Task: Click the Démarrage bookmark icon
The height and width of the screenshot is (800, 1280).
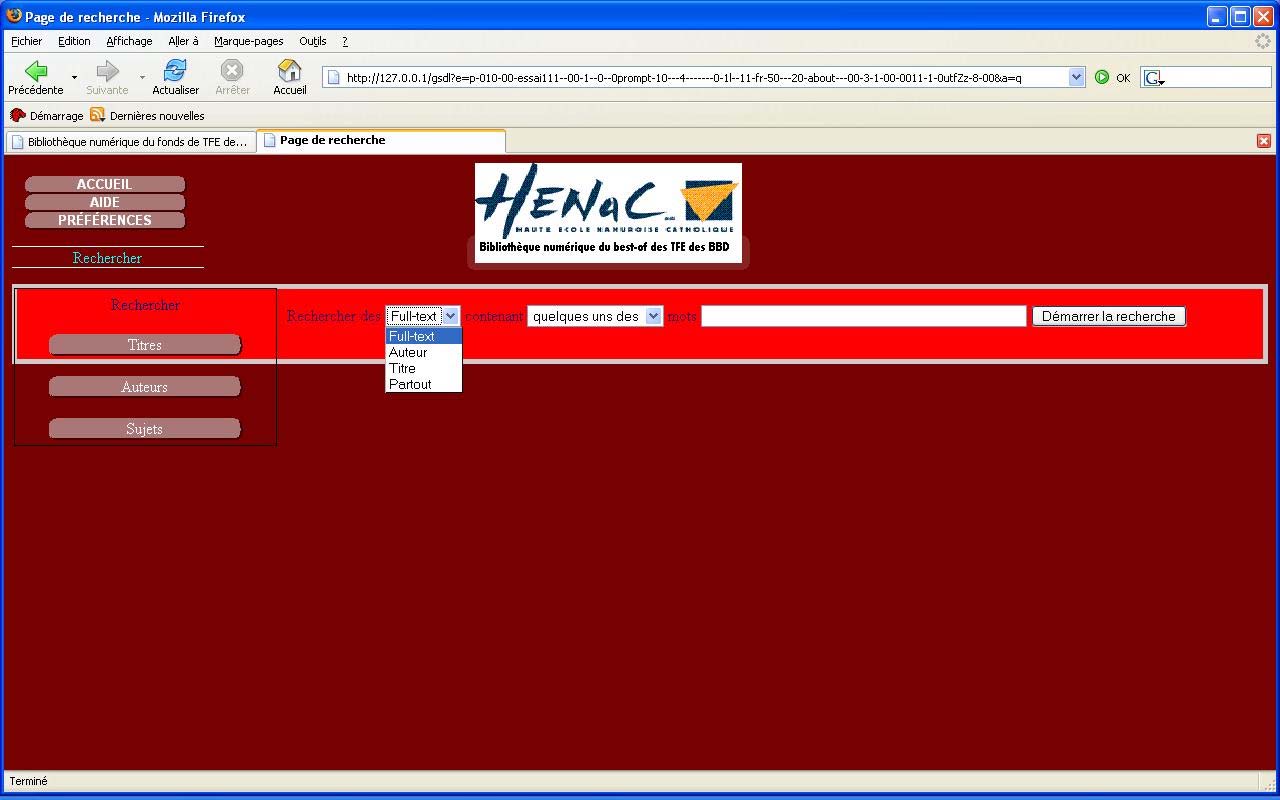Action: pos(17,115)
